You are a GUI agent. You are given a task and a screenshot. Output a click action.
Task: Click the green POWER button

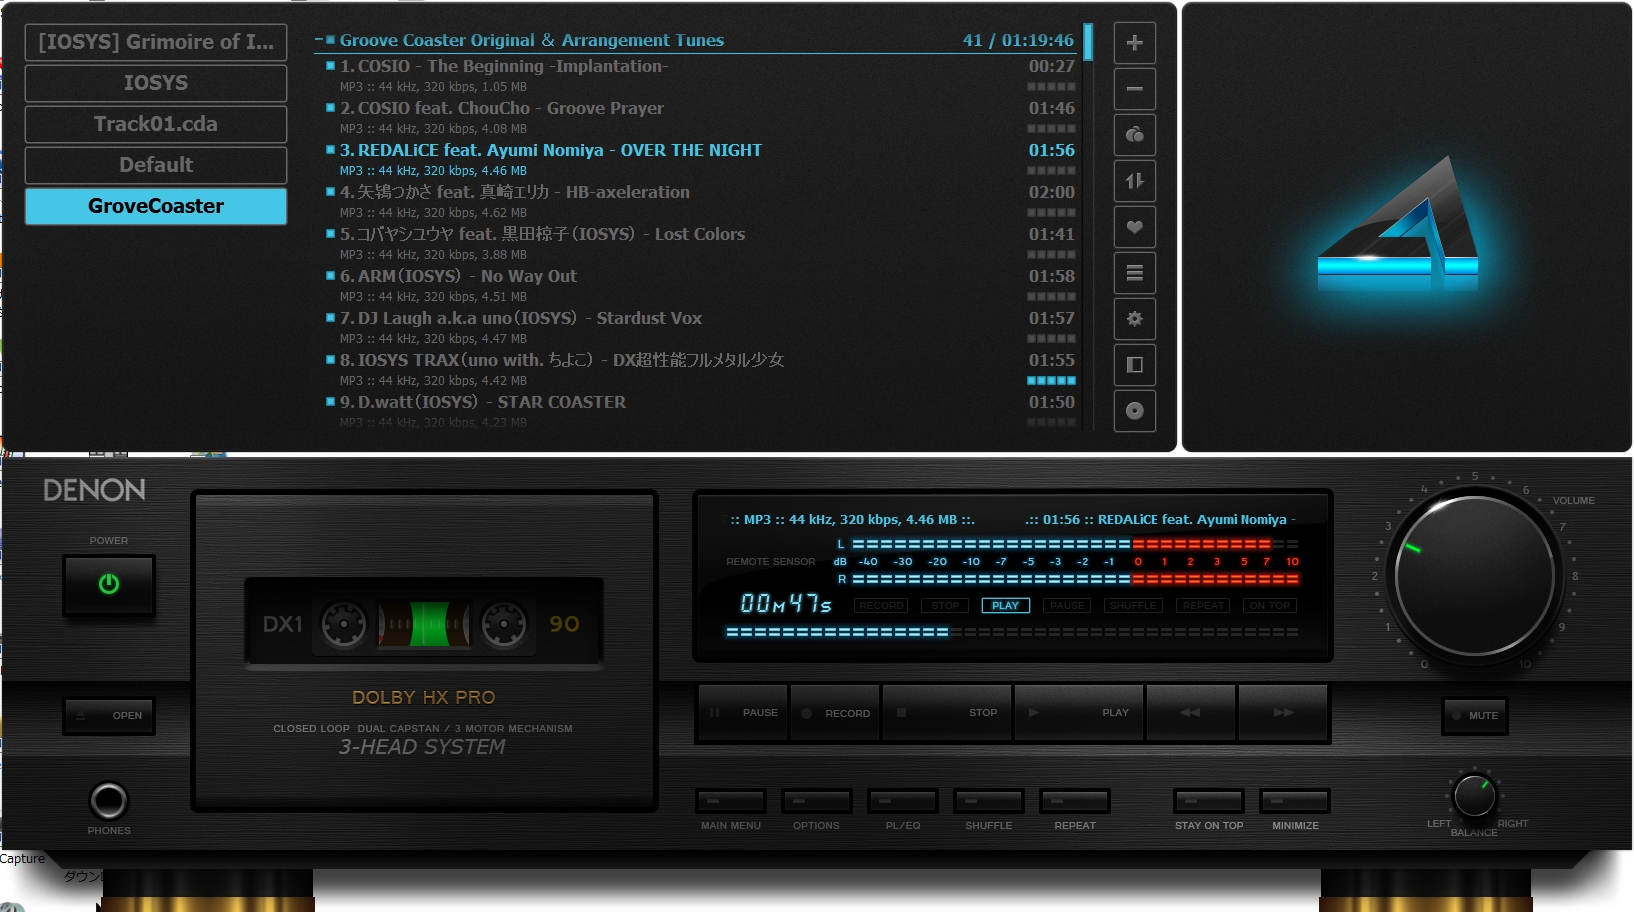coord(109,584)
